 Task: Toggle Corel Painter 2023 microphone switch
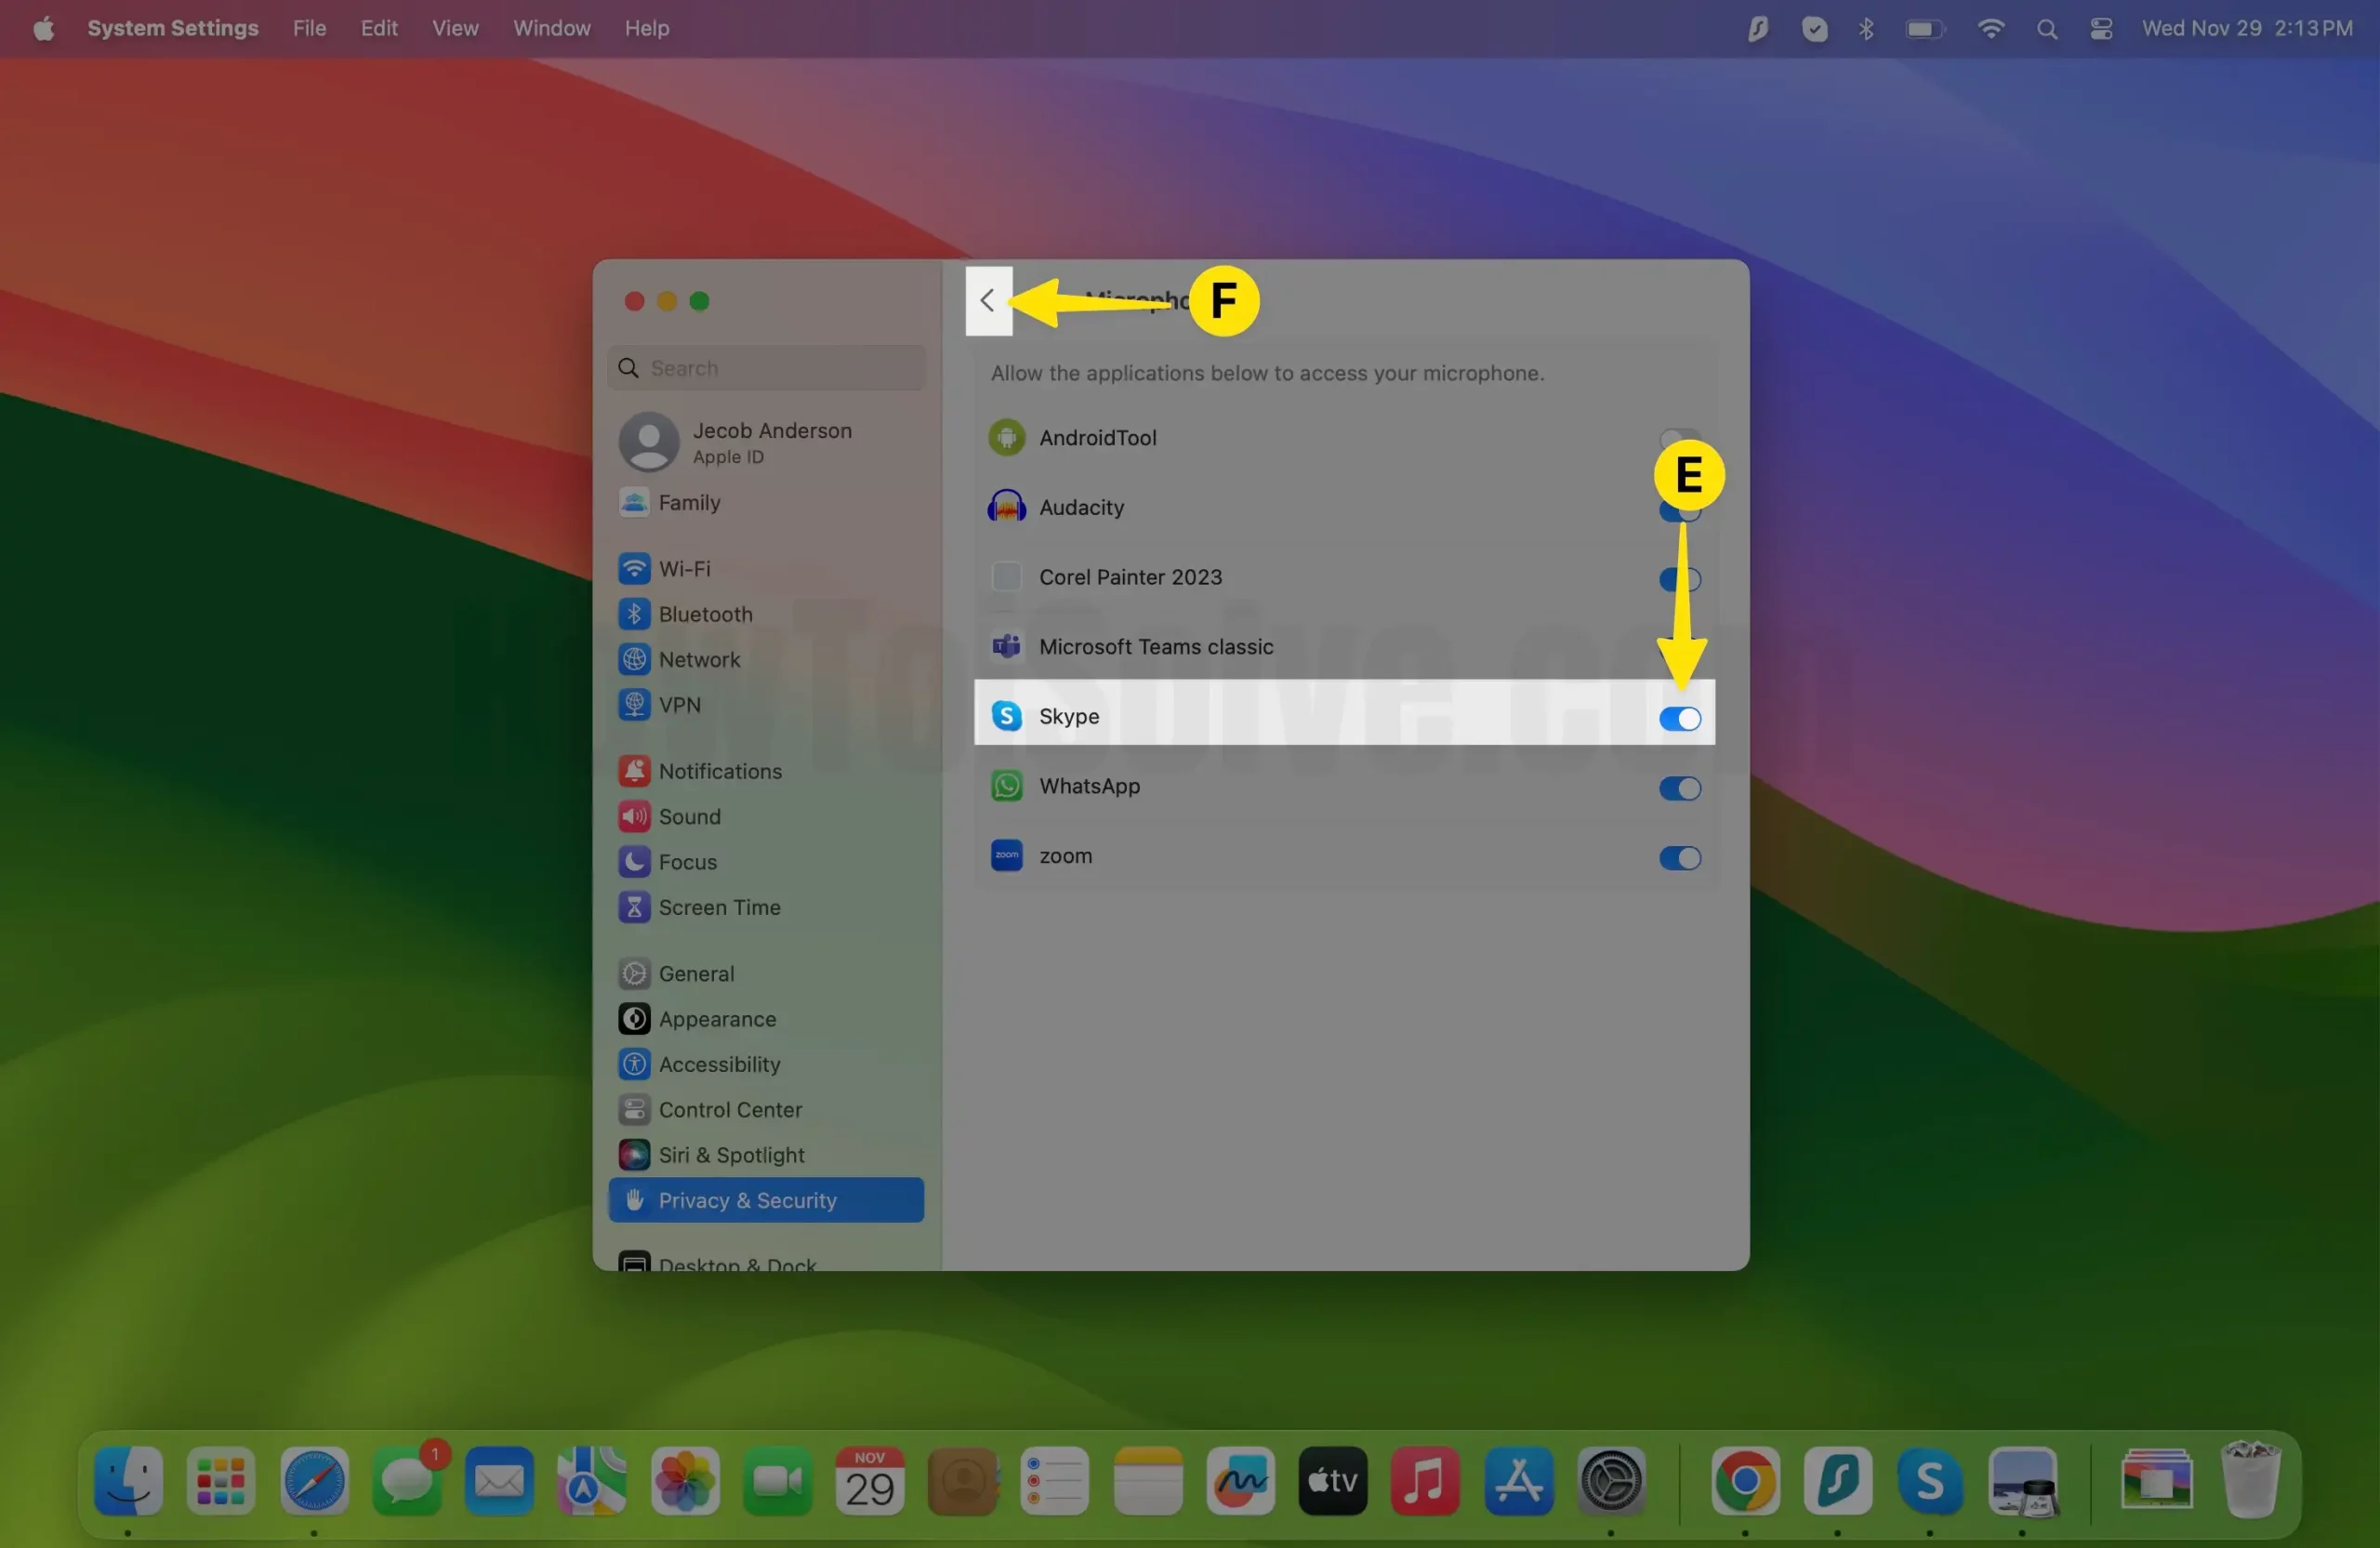1679,579
